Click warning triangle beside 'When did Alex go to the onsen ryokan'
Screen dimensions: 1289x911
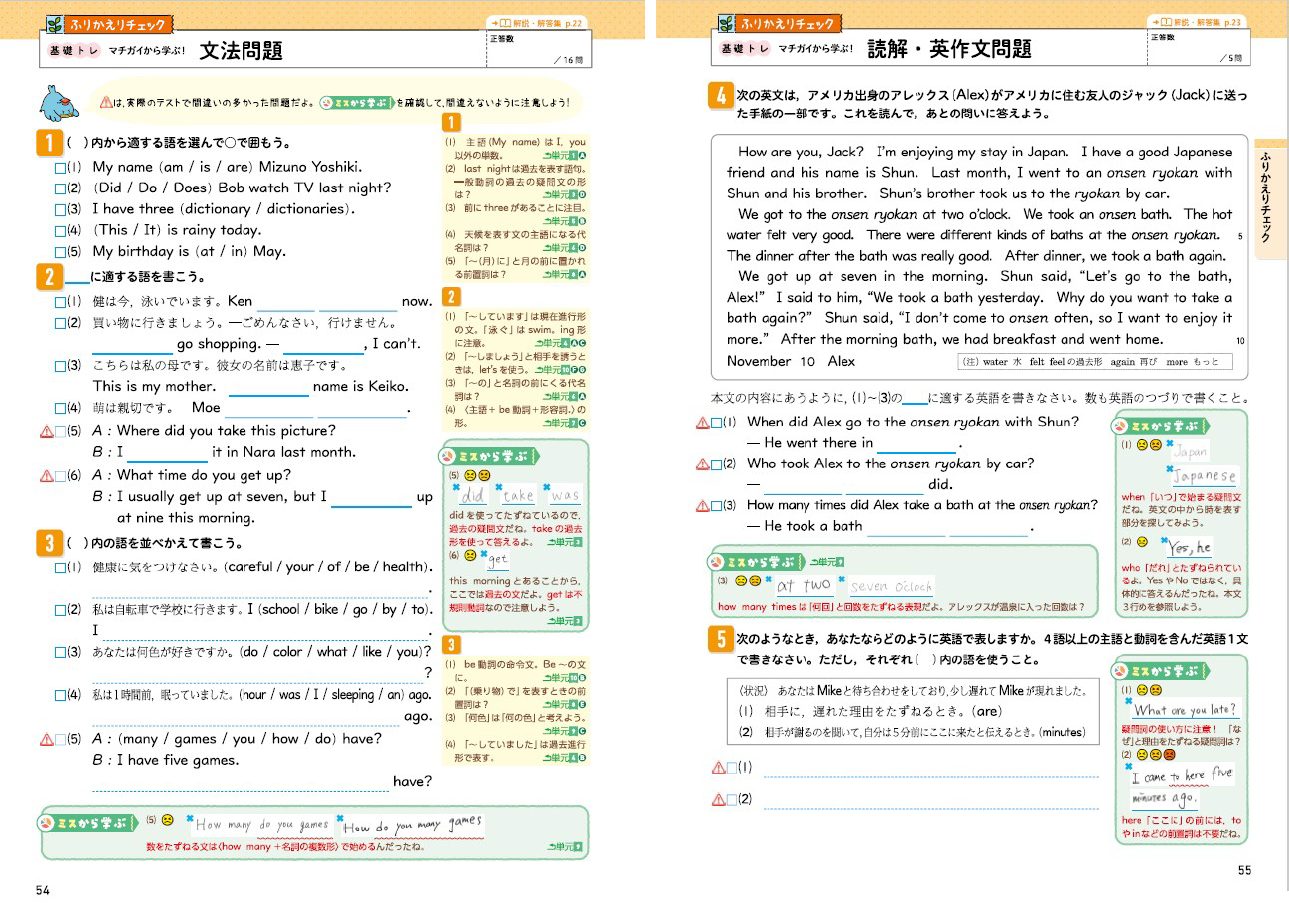[x=702, y=422]
